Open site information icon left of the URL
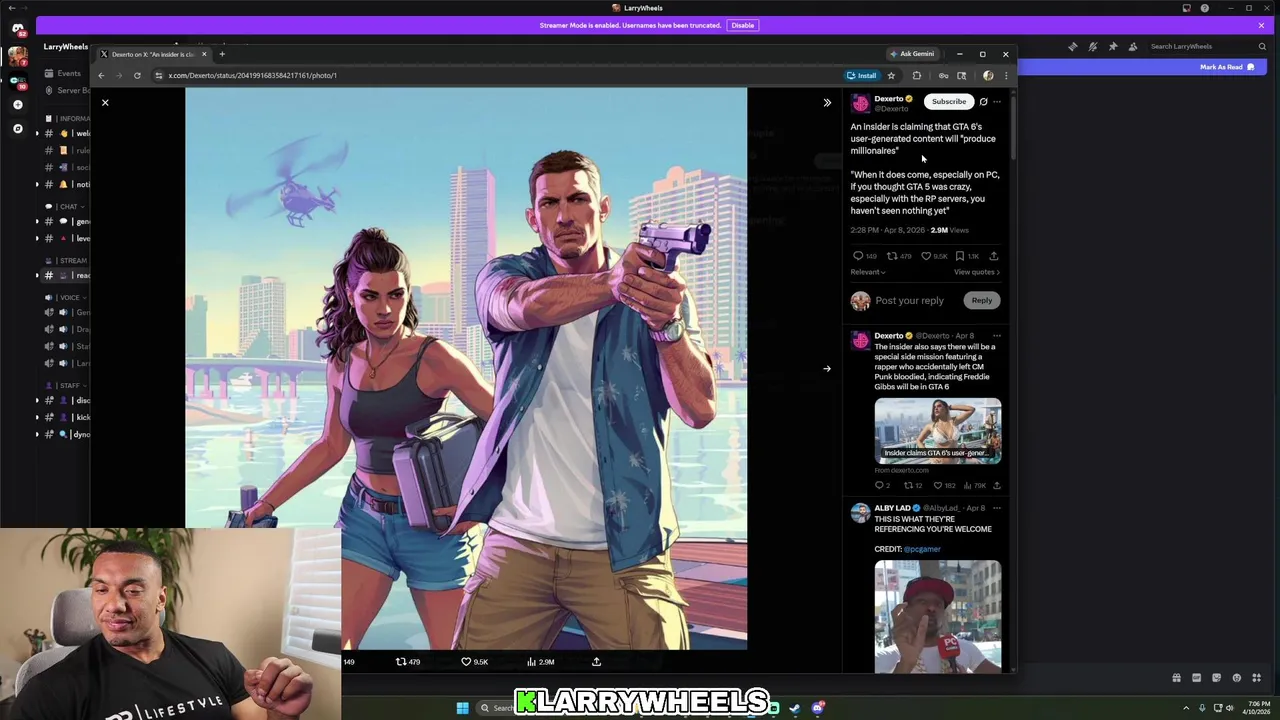Screen dimensions: 1280x720 pos(158,75)
